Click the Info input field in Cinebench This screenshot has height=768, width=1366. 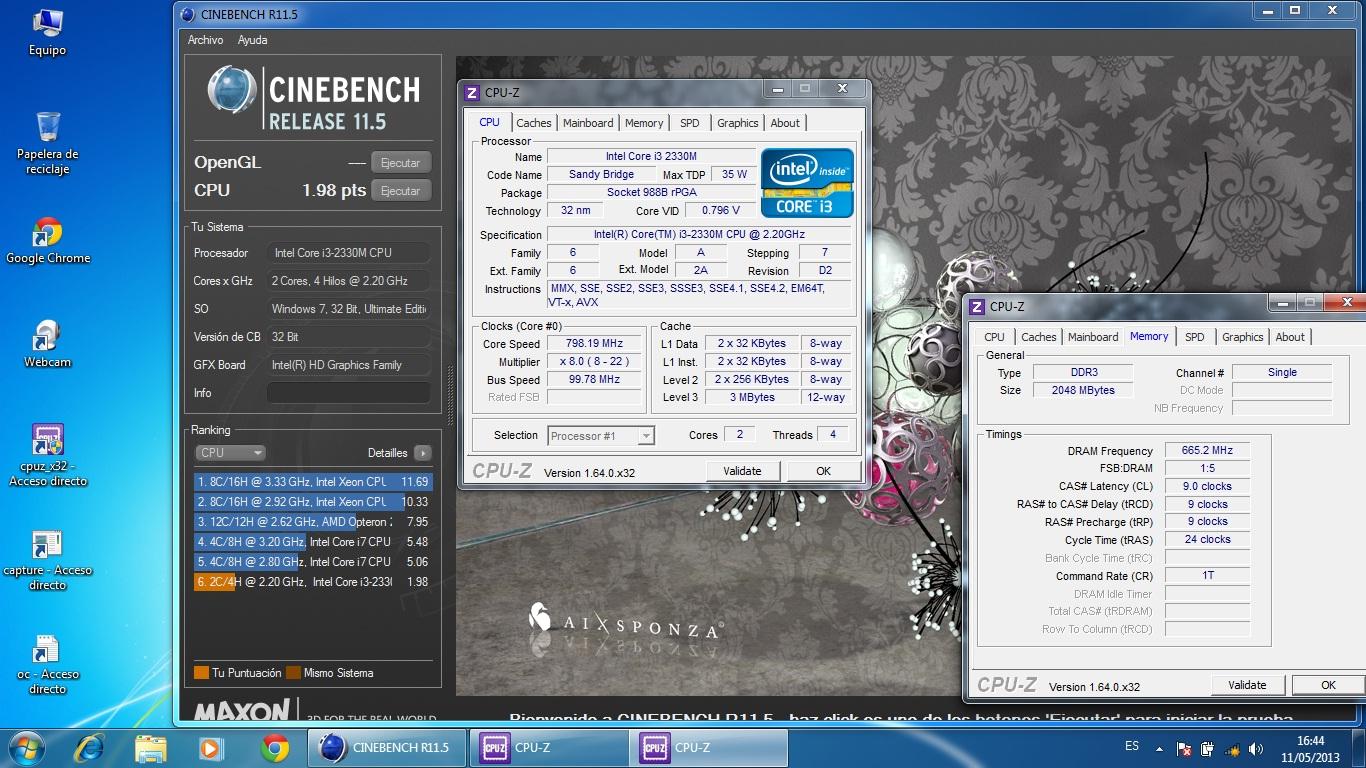click(x=349, y=393)
